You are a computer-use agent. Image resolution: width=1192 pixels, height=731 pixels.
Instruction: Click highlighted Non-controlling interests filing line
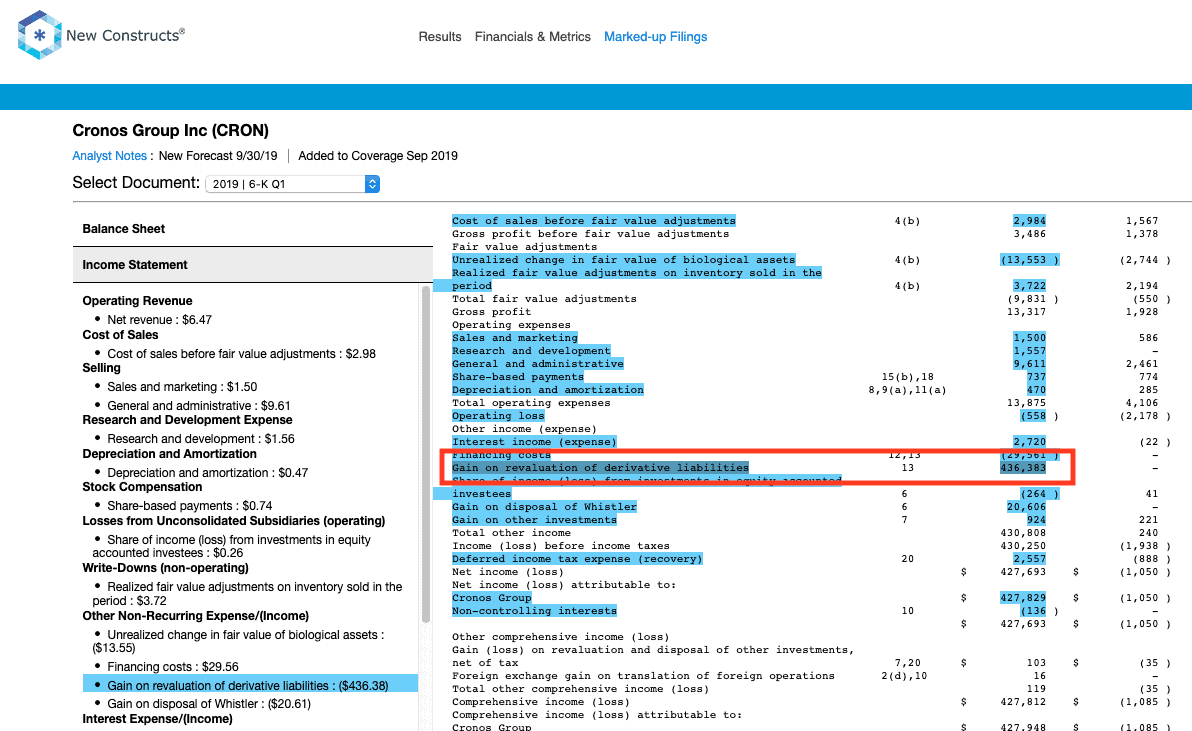point(534,611)
